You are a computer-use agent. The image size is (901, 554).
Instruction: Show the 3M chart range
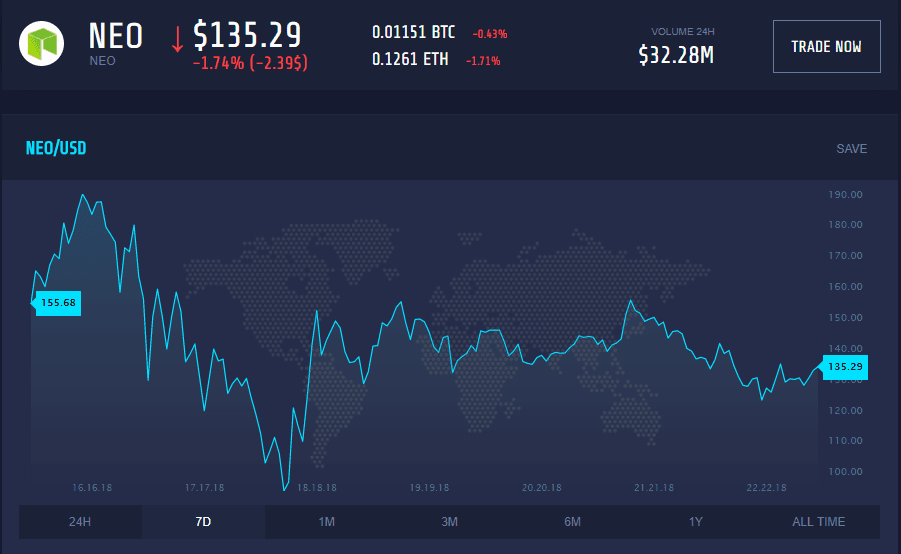pos(449,522)
